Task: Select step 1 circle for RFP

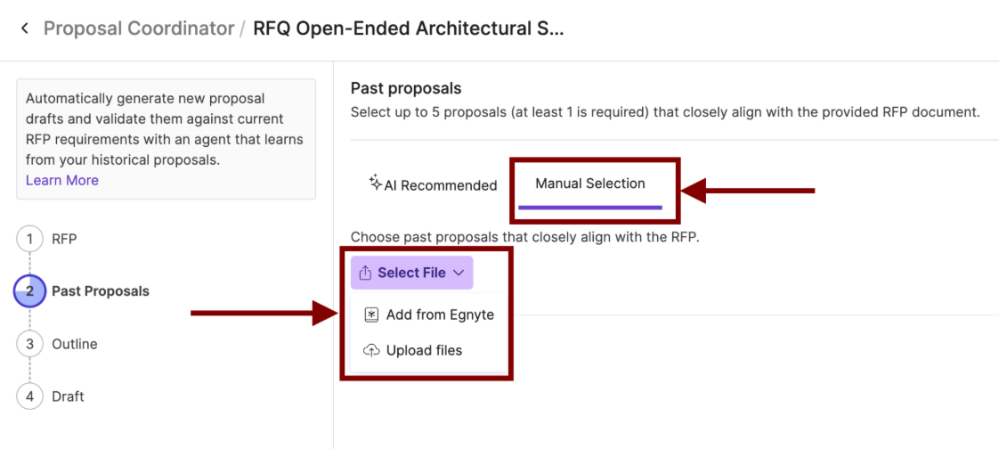Action: click(x=29, y=239)
